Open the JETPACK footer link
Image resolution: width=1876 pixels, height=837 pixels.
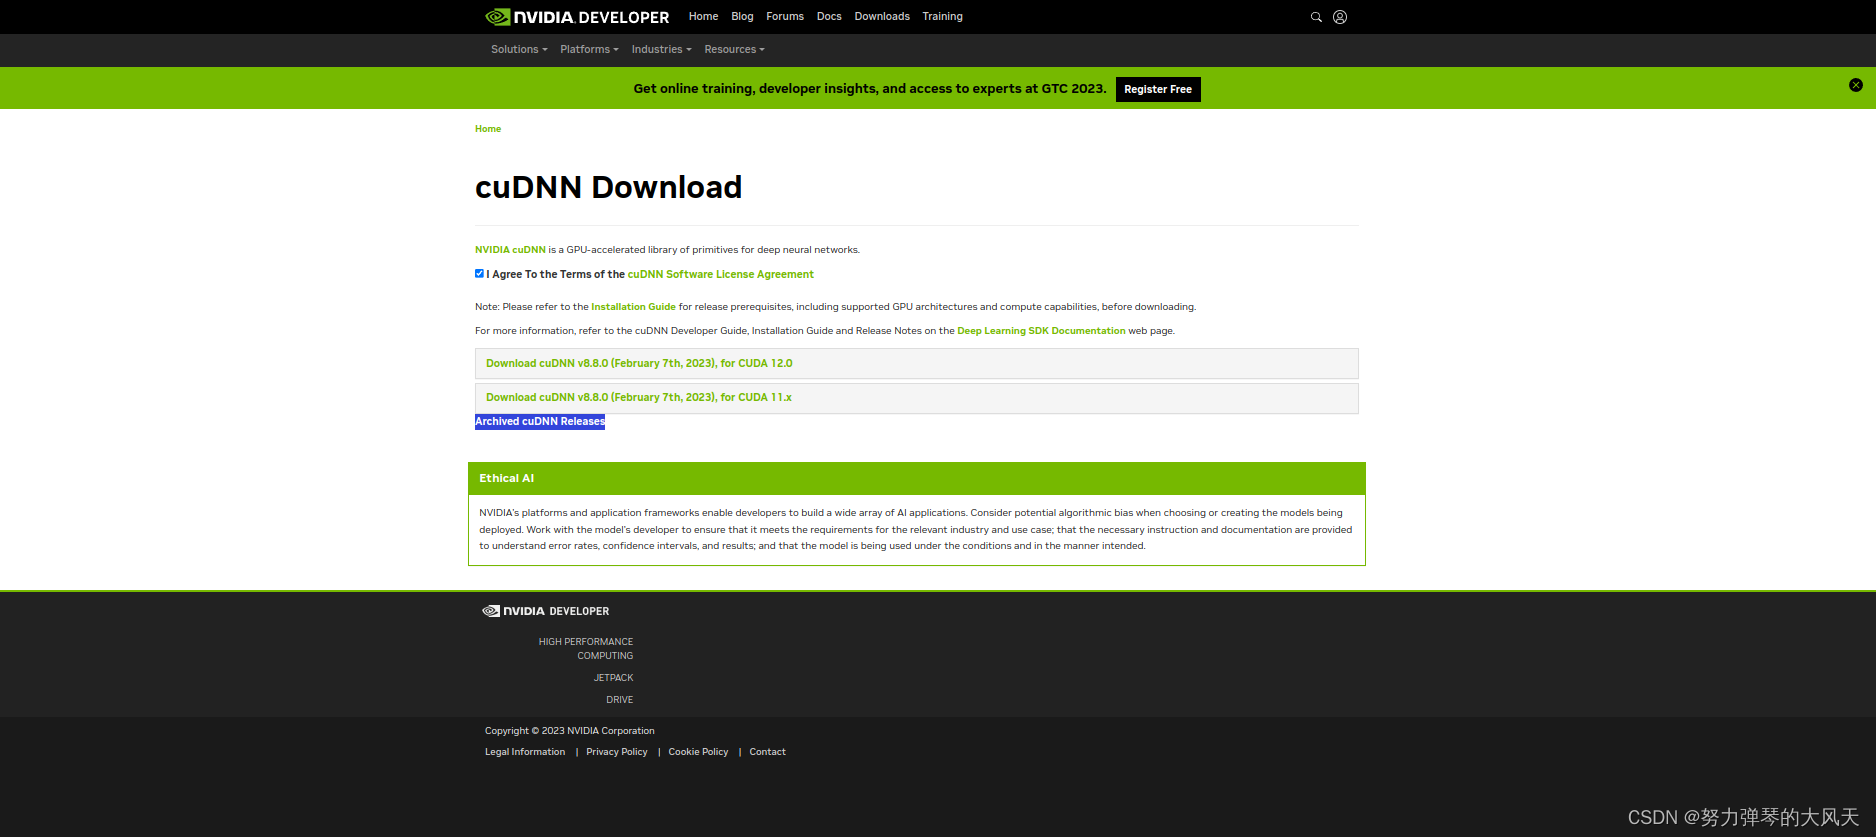[613, 678]
